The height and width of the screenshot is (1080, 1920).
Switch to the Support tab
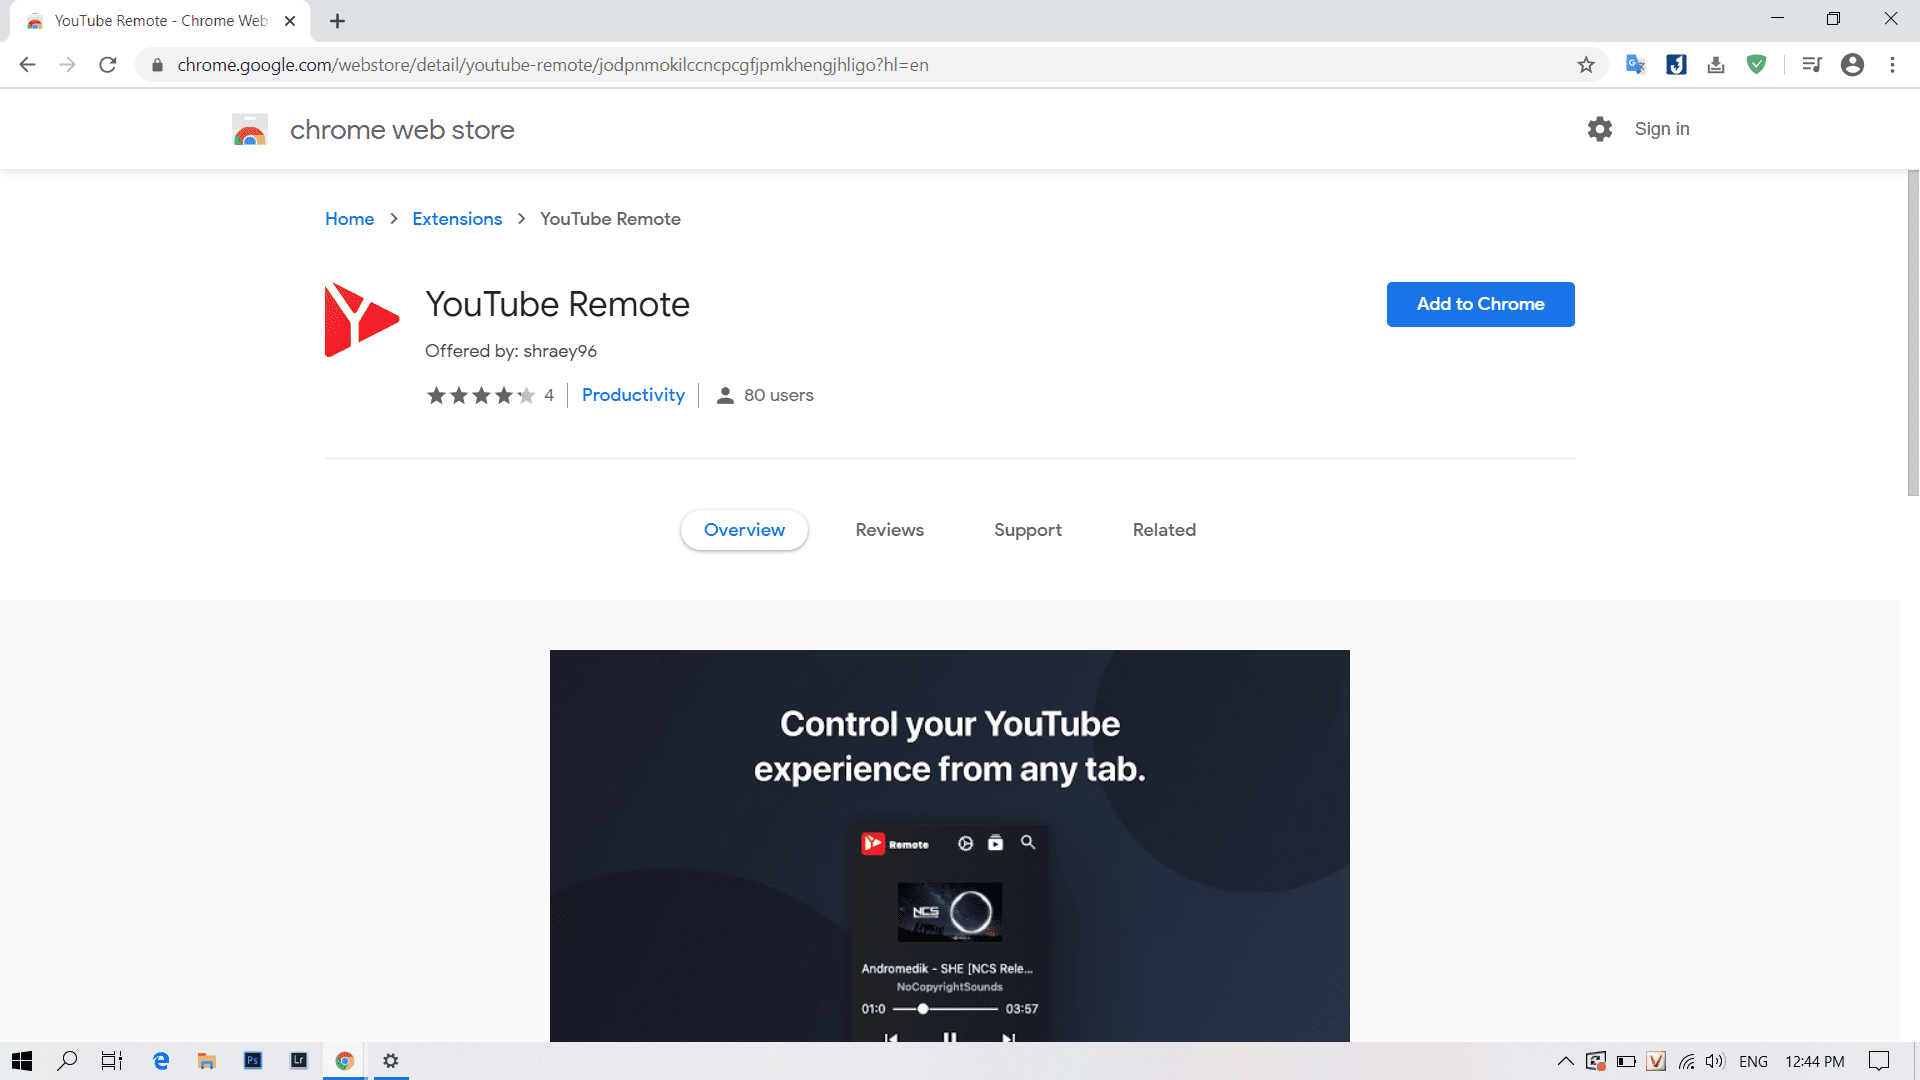click(1027, 530)
